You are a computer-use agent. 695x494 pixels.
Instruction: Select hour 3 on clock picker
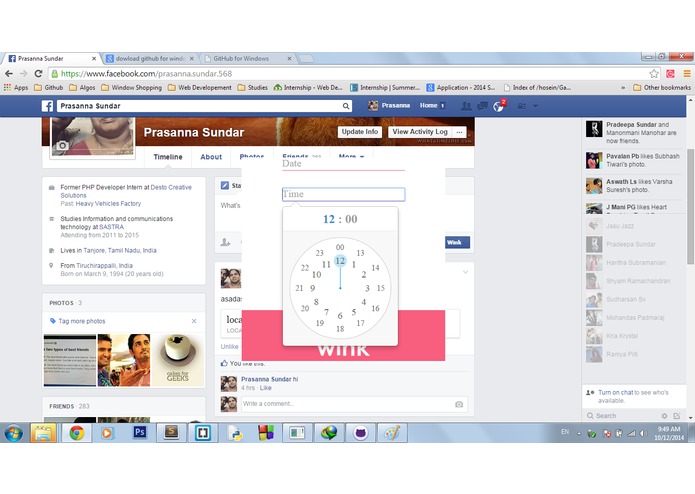coord(367,288)
